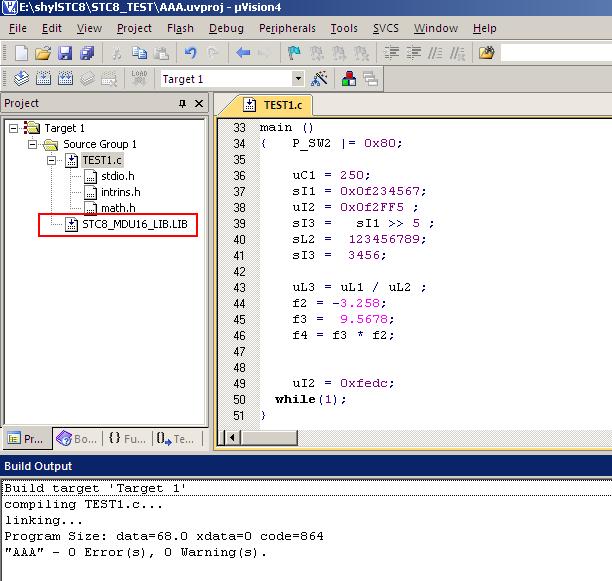Switch to Templates tab
Screen dimensions: 612x581
175,439
